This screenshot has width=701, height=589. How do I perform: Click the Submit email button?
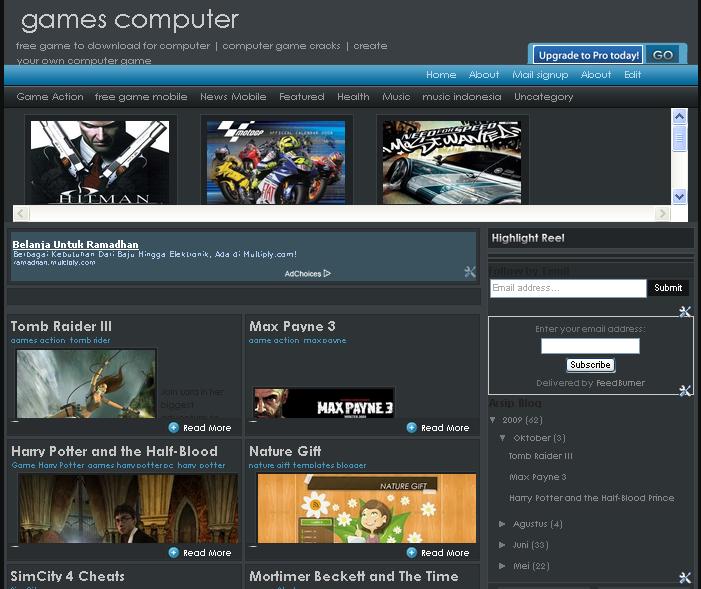pyautogui.click(x=668, y=288)
